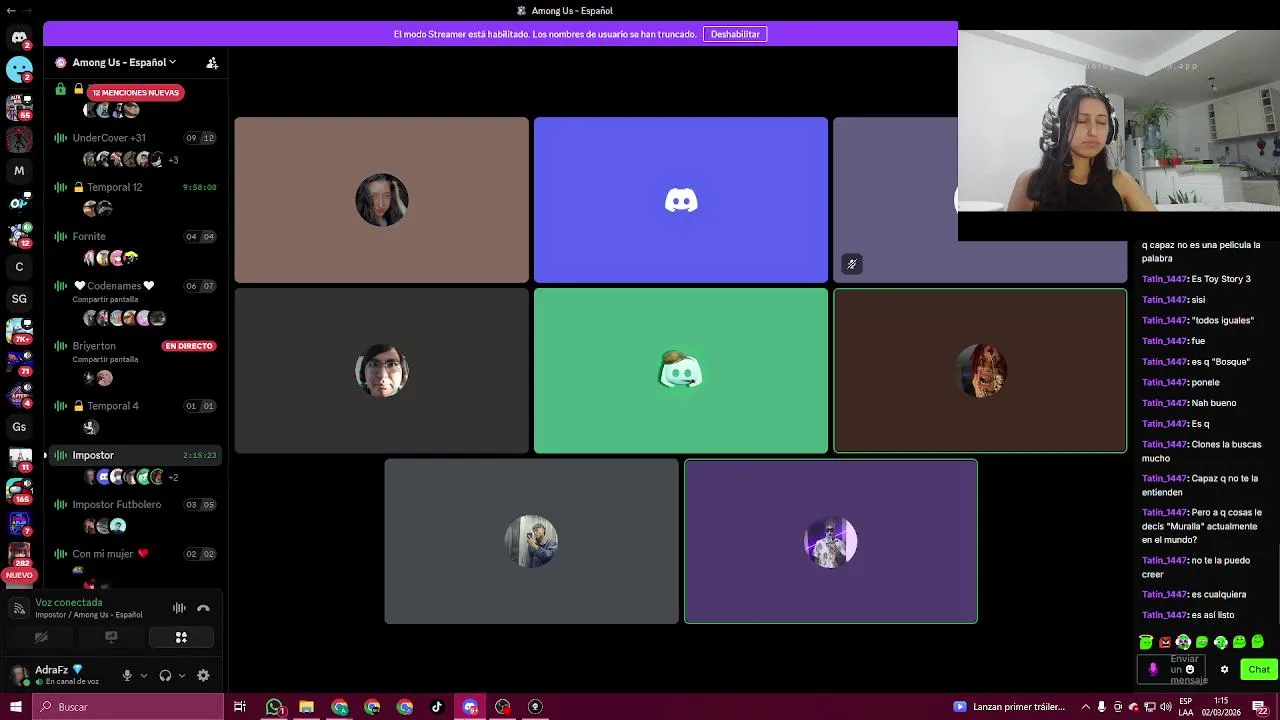
Task: Click the 12 menciones nuevas pill
Action: tap(135, 92)
